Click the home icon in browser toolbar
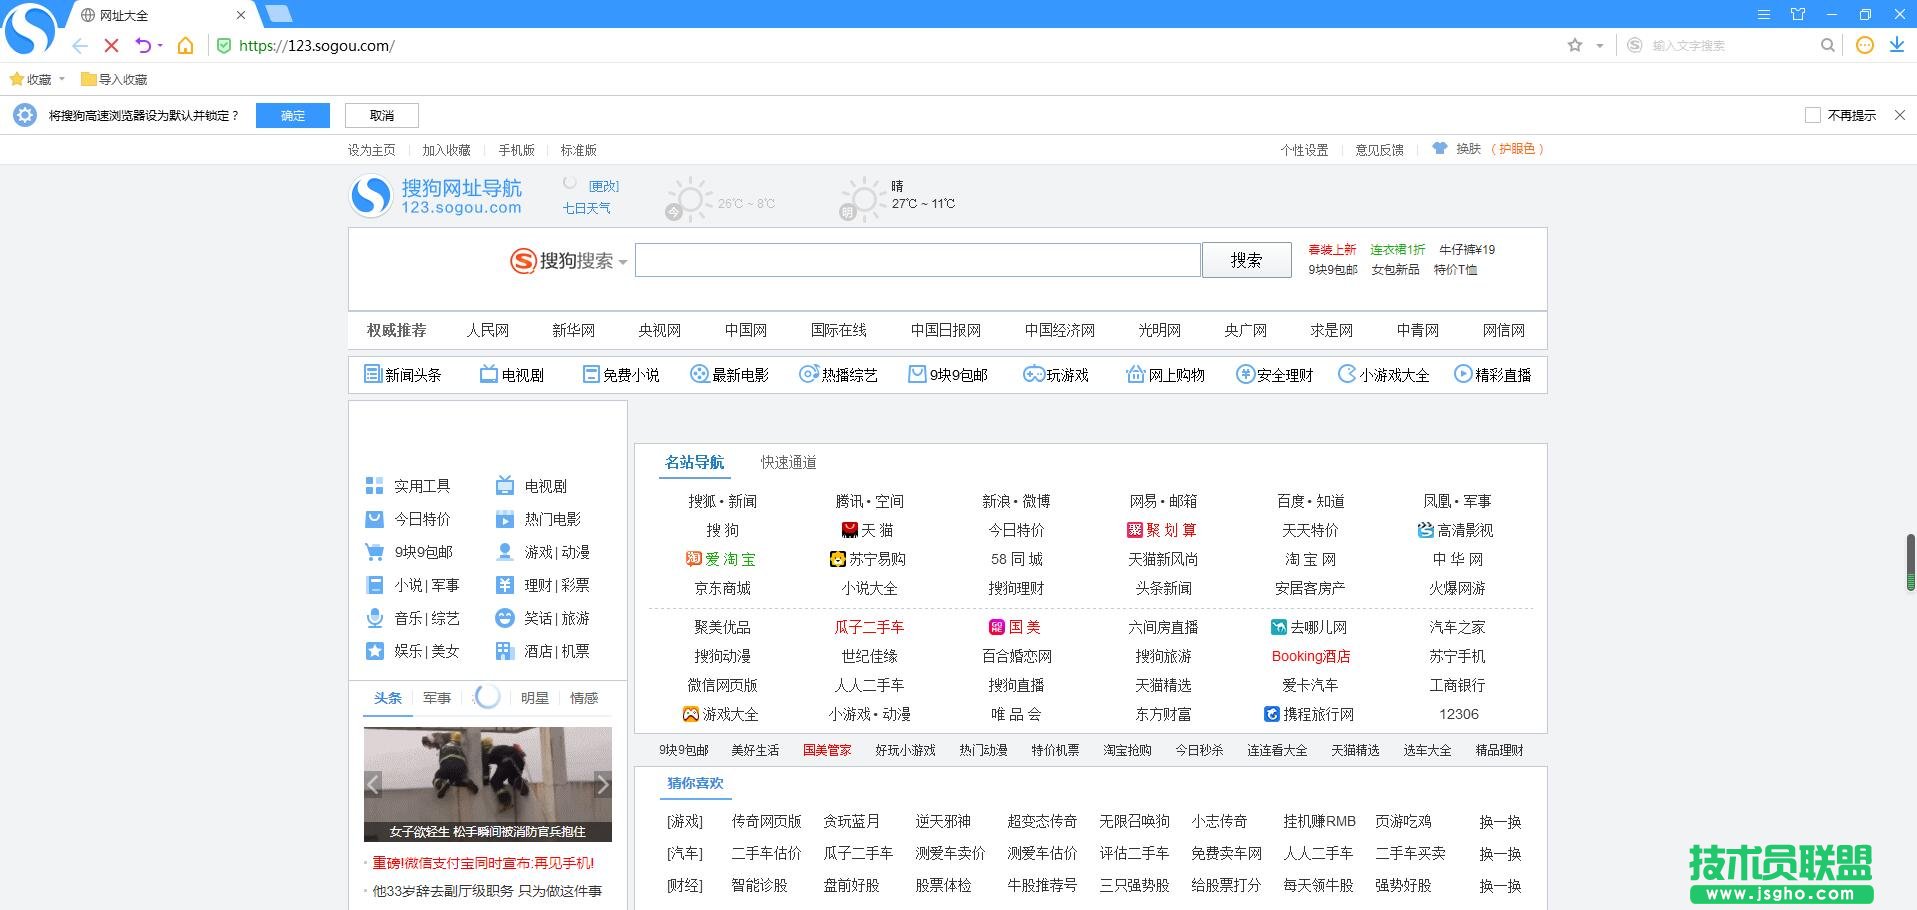 185,45
